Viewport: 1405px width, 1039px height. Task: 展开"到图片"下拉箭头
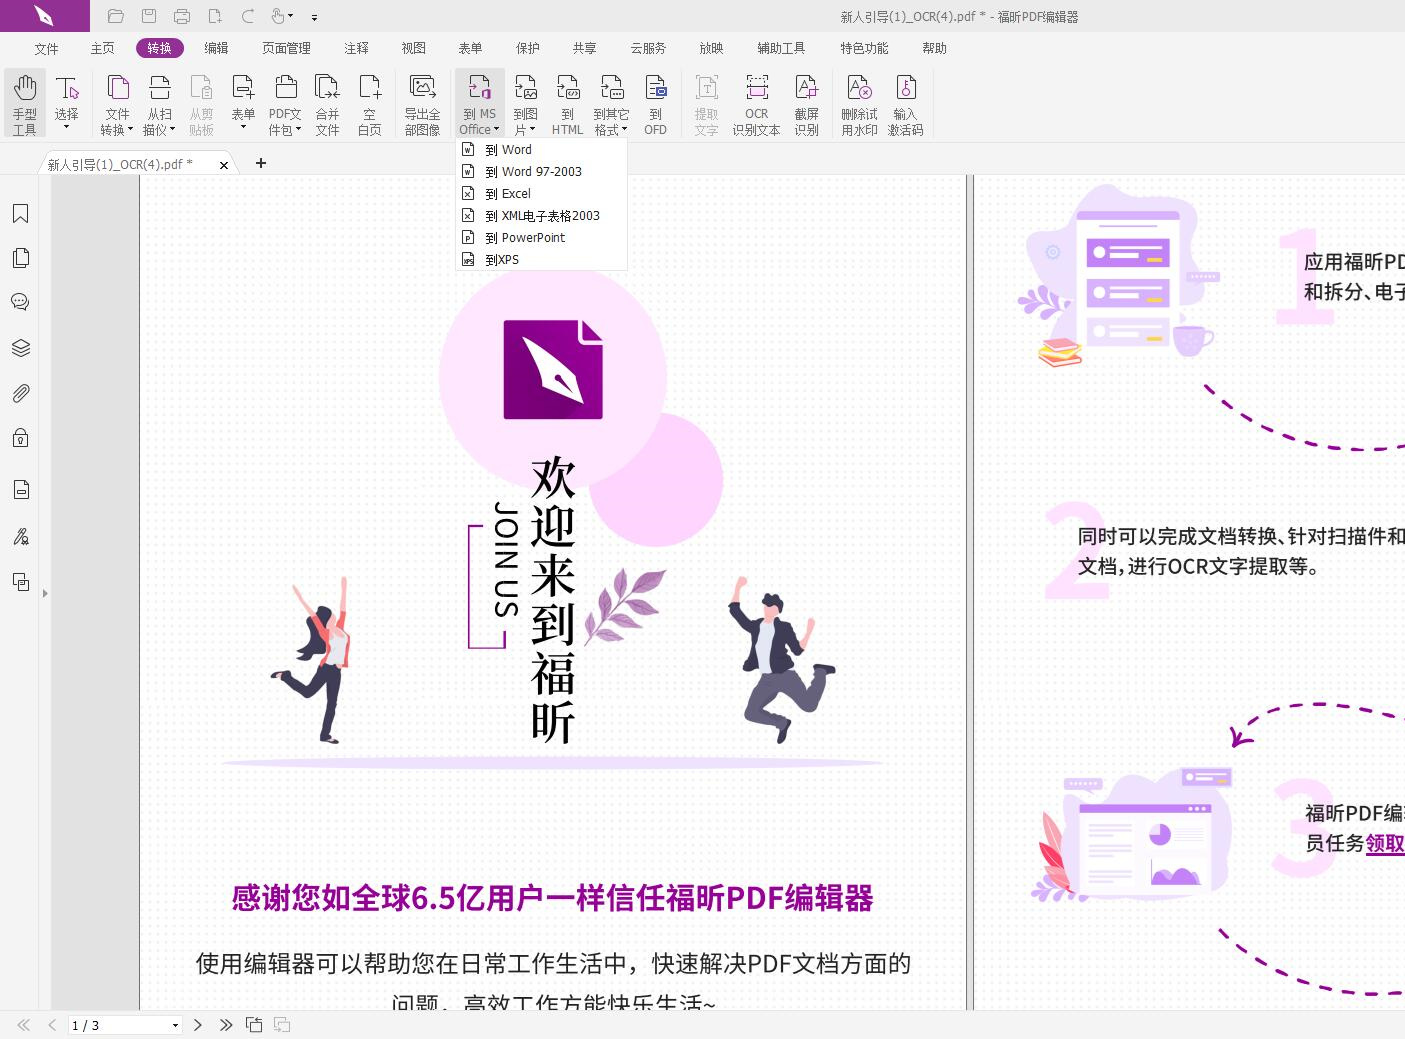click(535, 128)
